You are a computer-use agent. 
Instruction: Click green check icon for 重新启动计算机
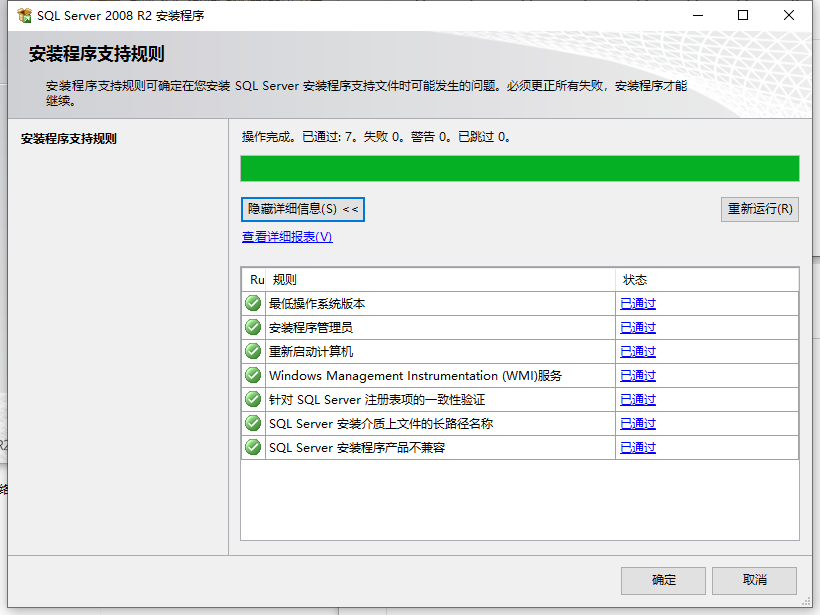coord(253,351)
